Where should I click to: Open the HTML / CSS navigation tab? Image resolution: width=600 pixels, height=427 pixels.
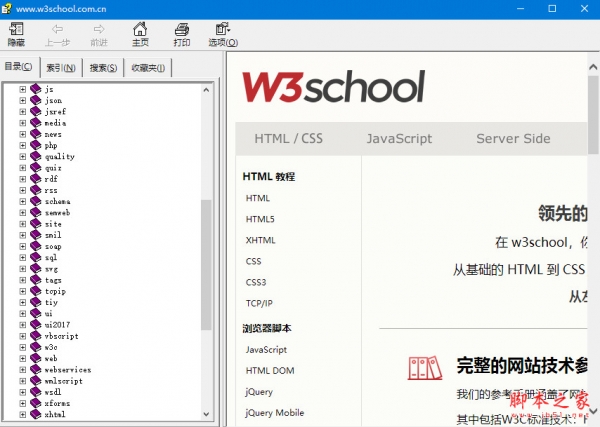[289, 139]
